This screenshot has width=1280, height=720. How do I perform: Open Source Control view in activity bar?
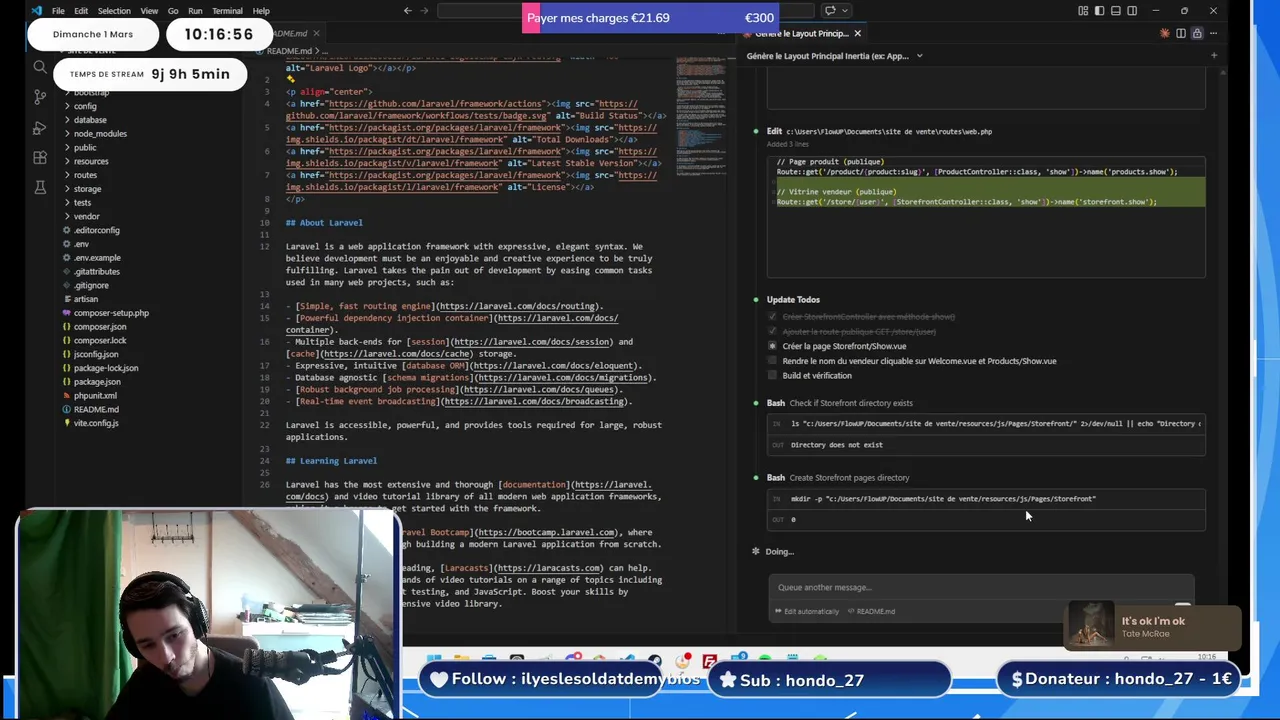click(x=40, y=97)
